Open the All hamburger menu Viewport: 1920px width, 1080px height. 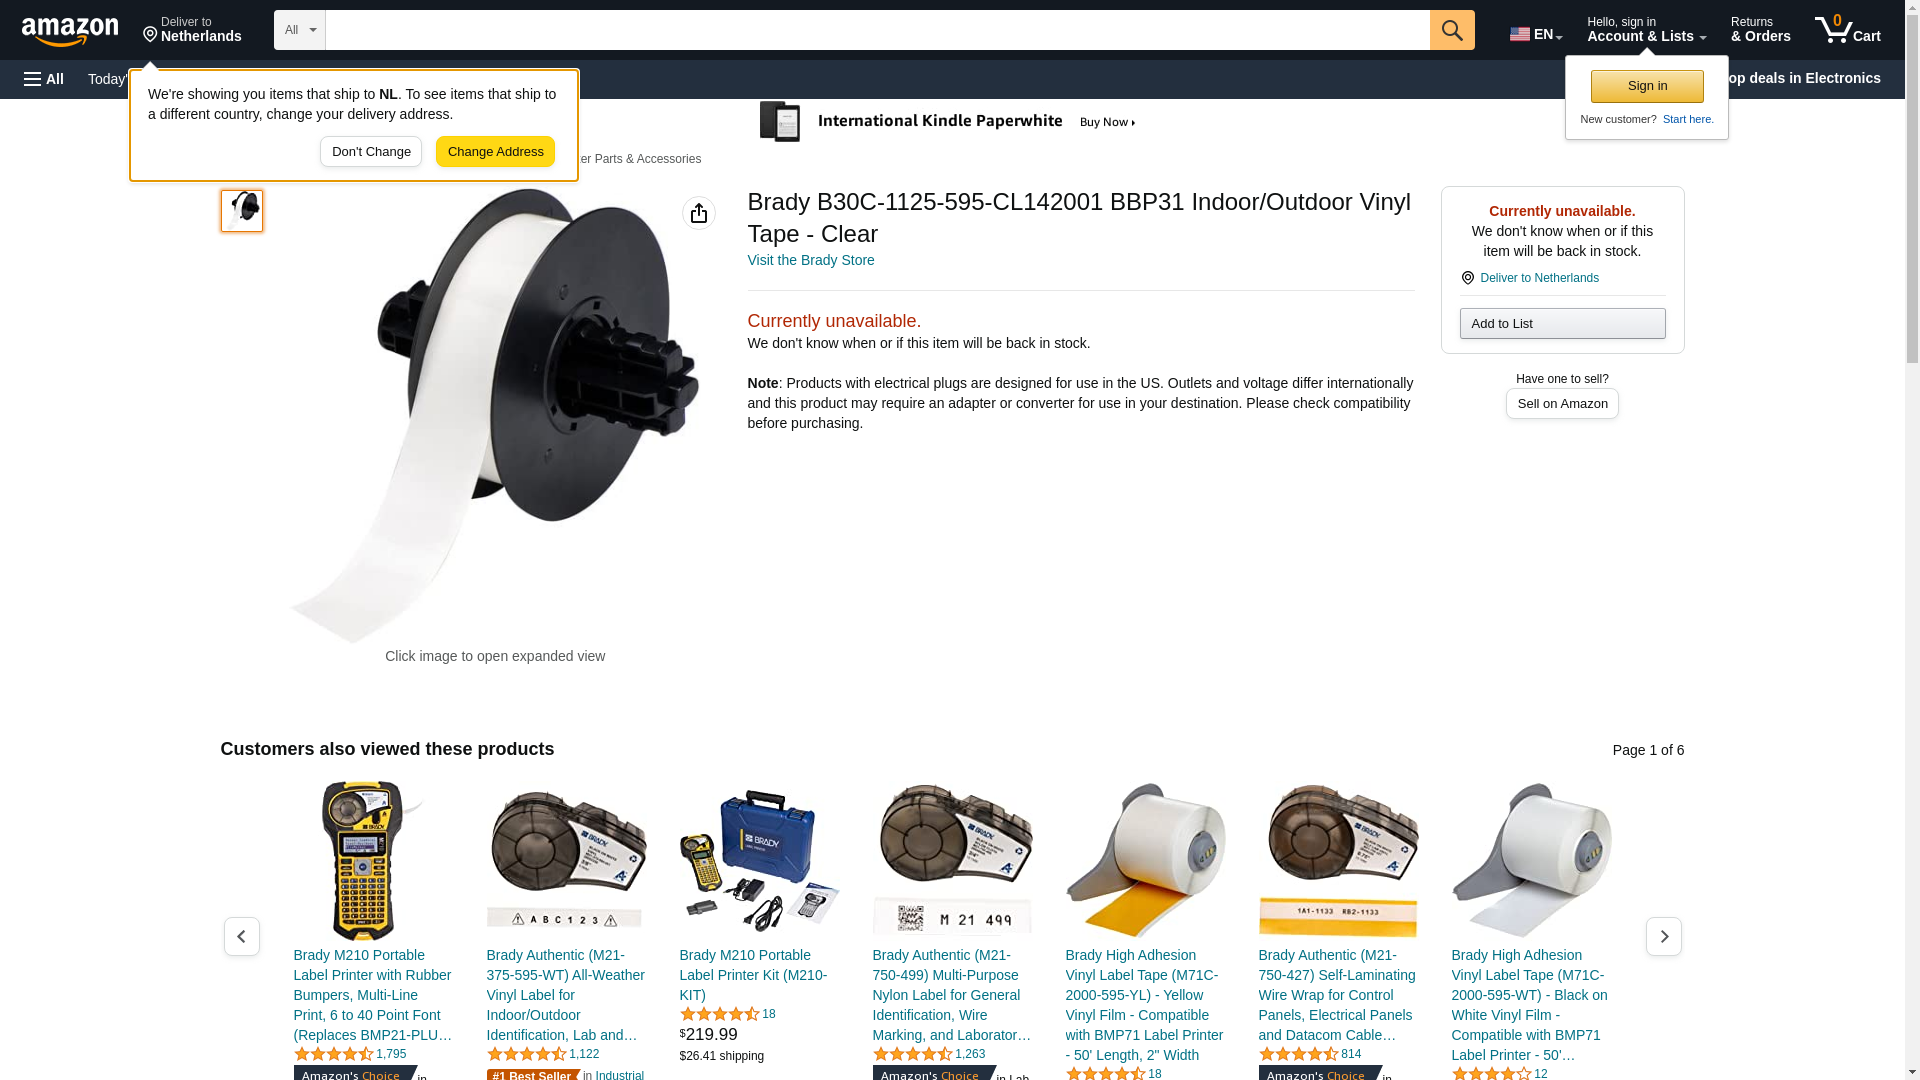[x=44, y=79]
